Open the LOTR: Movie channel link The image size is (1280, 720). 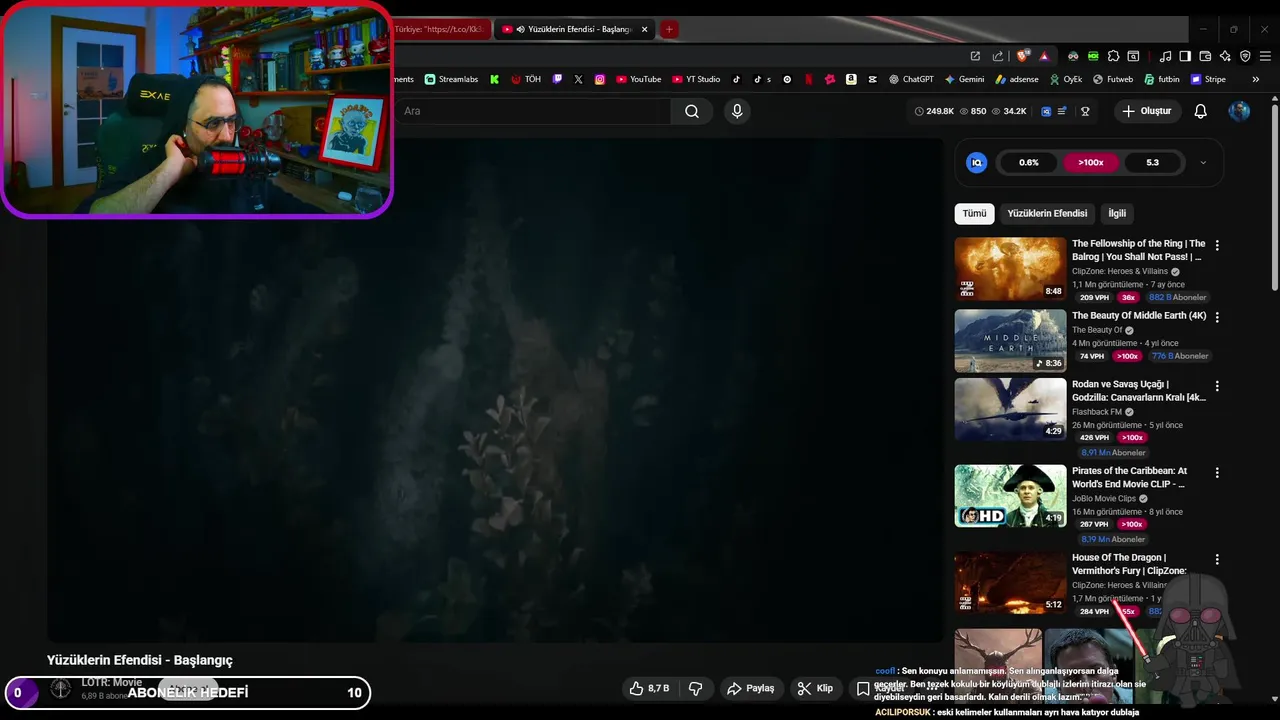pyautogui.click(x=112, y=682)
